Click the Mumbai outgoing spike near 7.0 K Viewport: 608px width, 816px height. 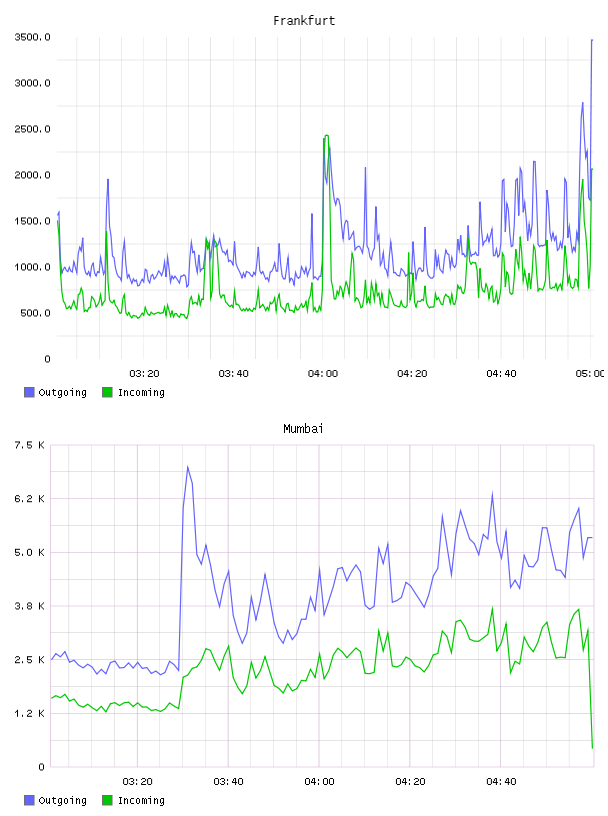187,467
